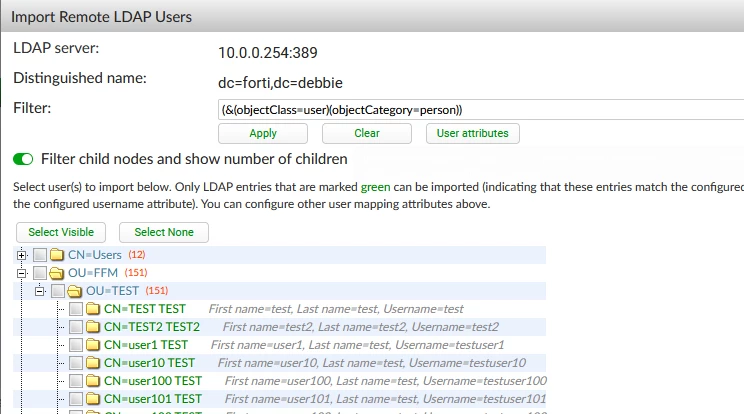Check the CN=user100 TEST checkbox
This screenshot has width=744, height=414.
coord(76,381)
